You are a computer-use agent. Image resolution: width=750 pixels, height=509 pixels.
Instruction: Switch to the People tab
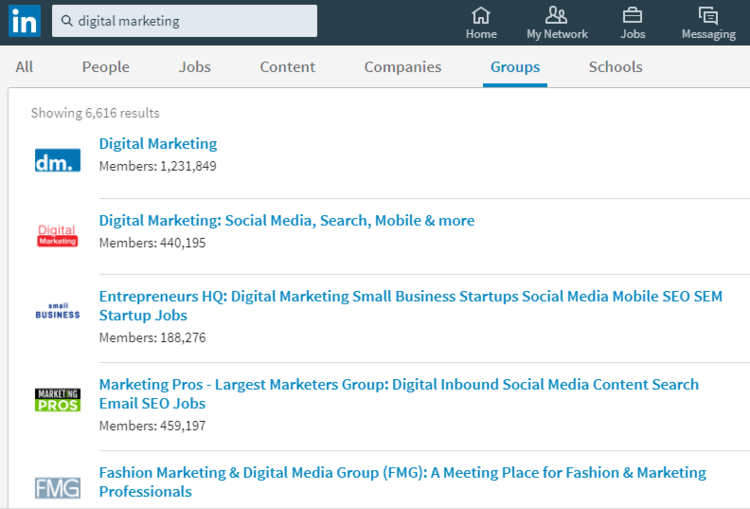click(x=105, y=67)
